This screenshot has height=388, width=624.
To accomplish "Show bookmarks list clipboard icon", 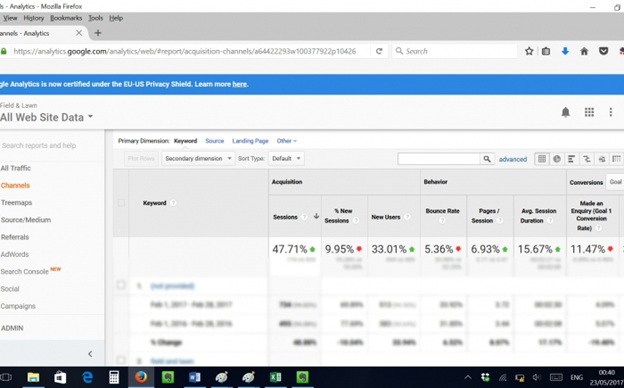I will click(x=546, y=51).
